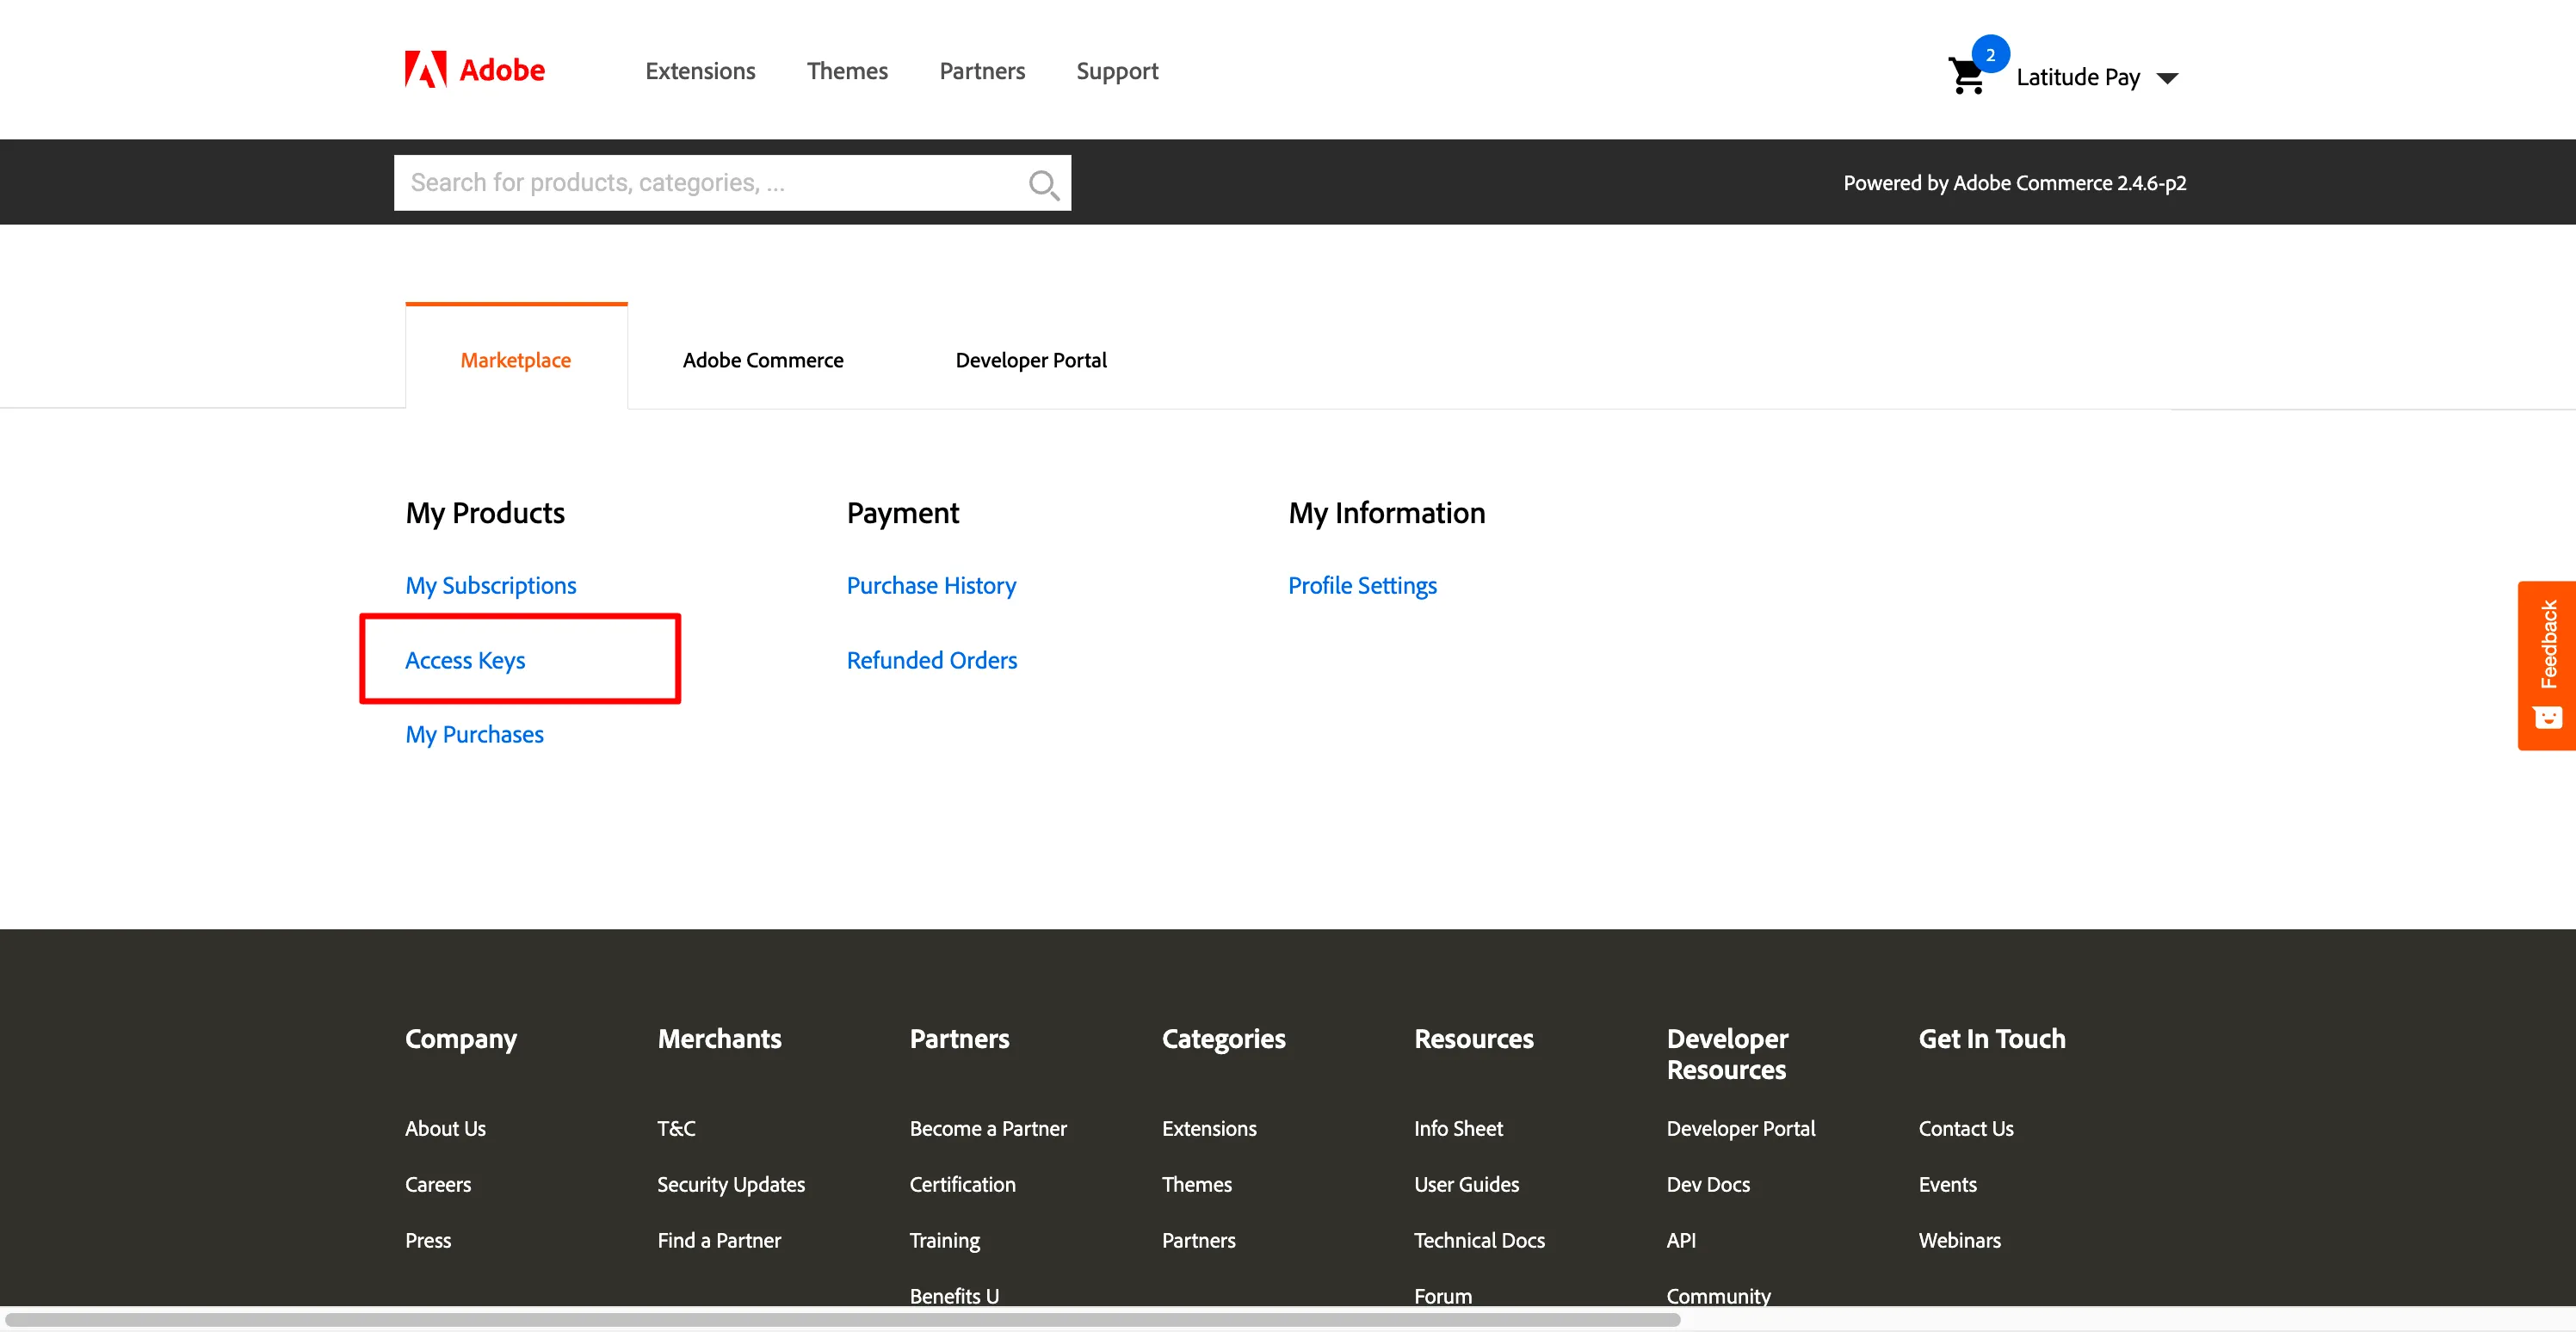Open Technical Docs footer link

(1479, 1240)
